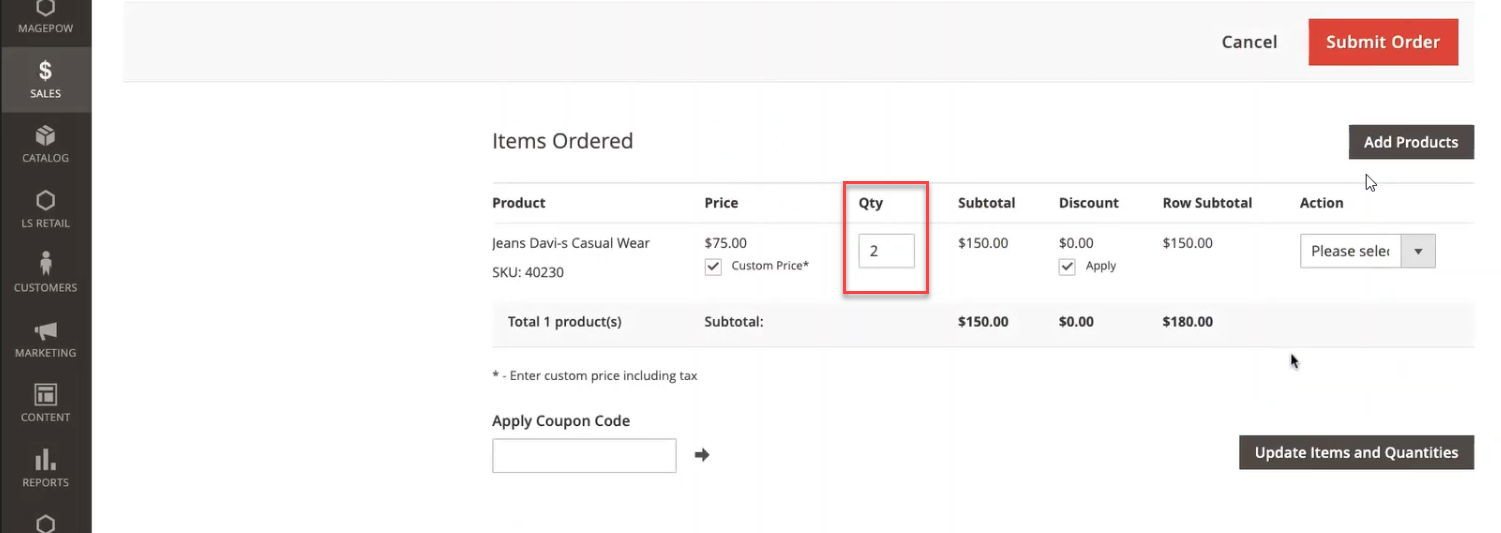Toggle the discount Apply checkbox
The image size is (1501, 533).
click(x=1067, y=266)
